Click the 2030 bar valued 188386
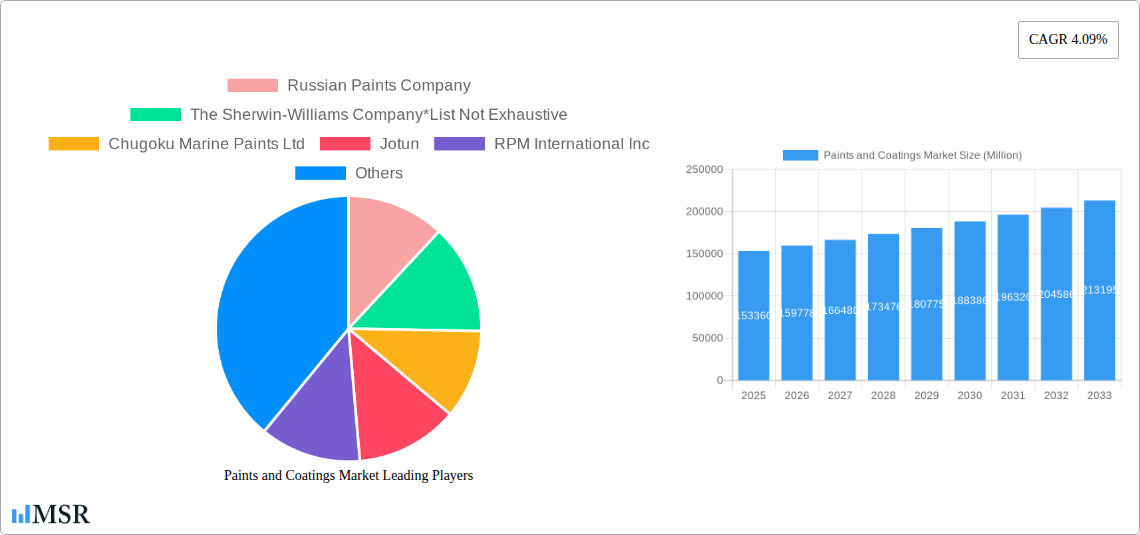This screenshot has height=535, width=1140. point(970,301)
